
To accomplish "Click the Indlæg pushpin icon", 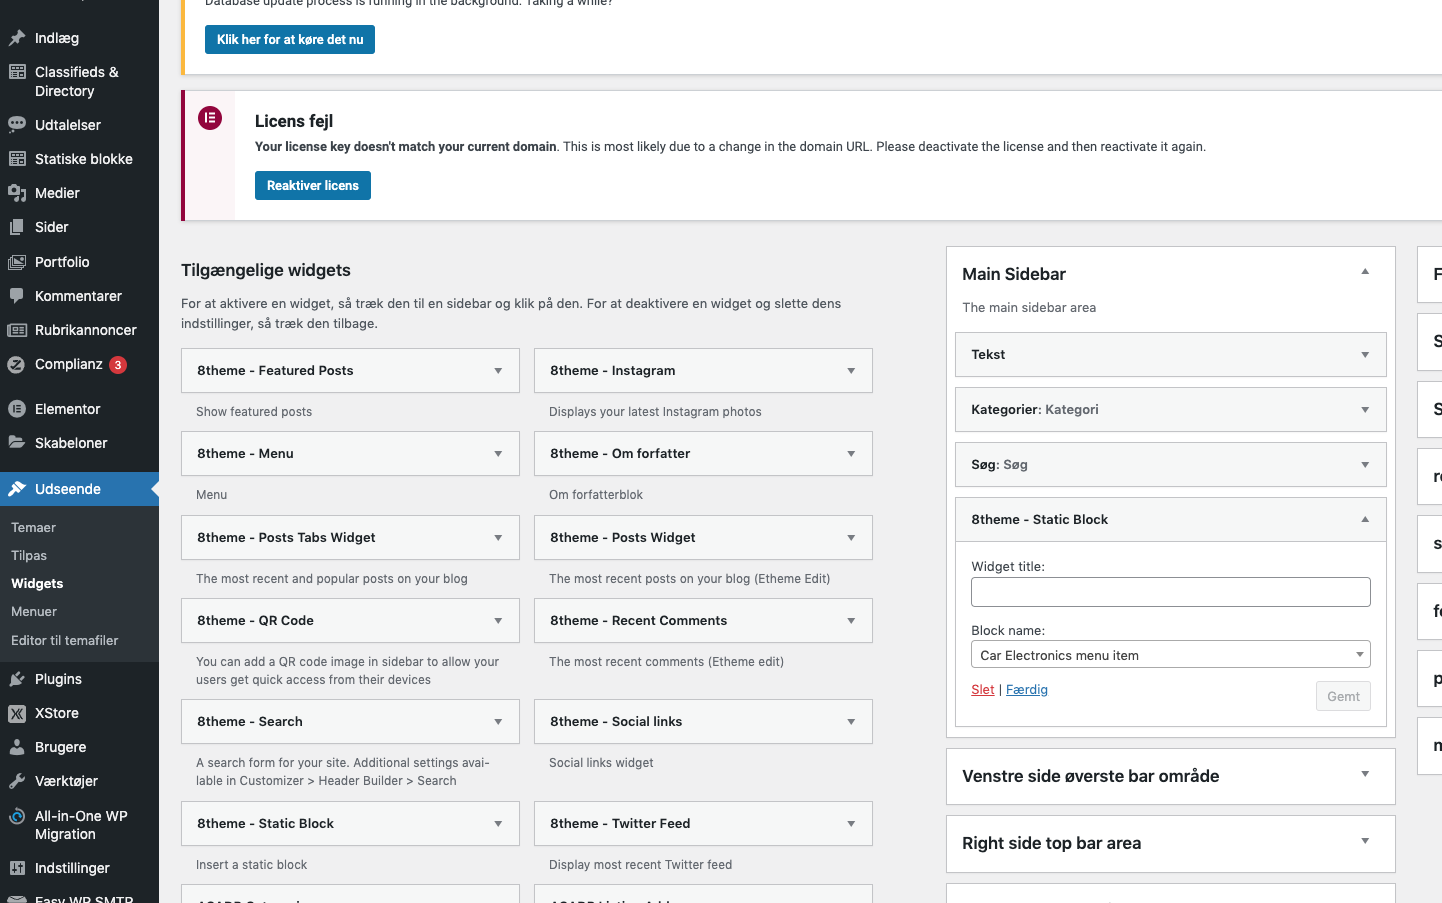I will [x=17, y=38].
